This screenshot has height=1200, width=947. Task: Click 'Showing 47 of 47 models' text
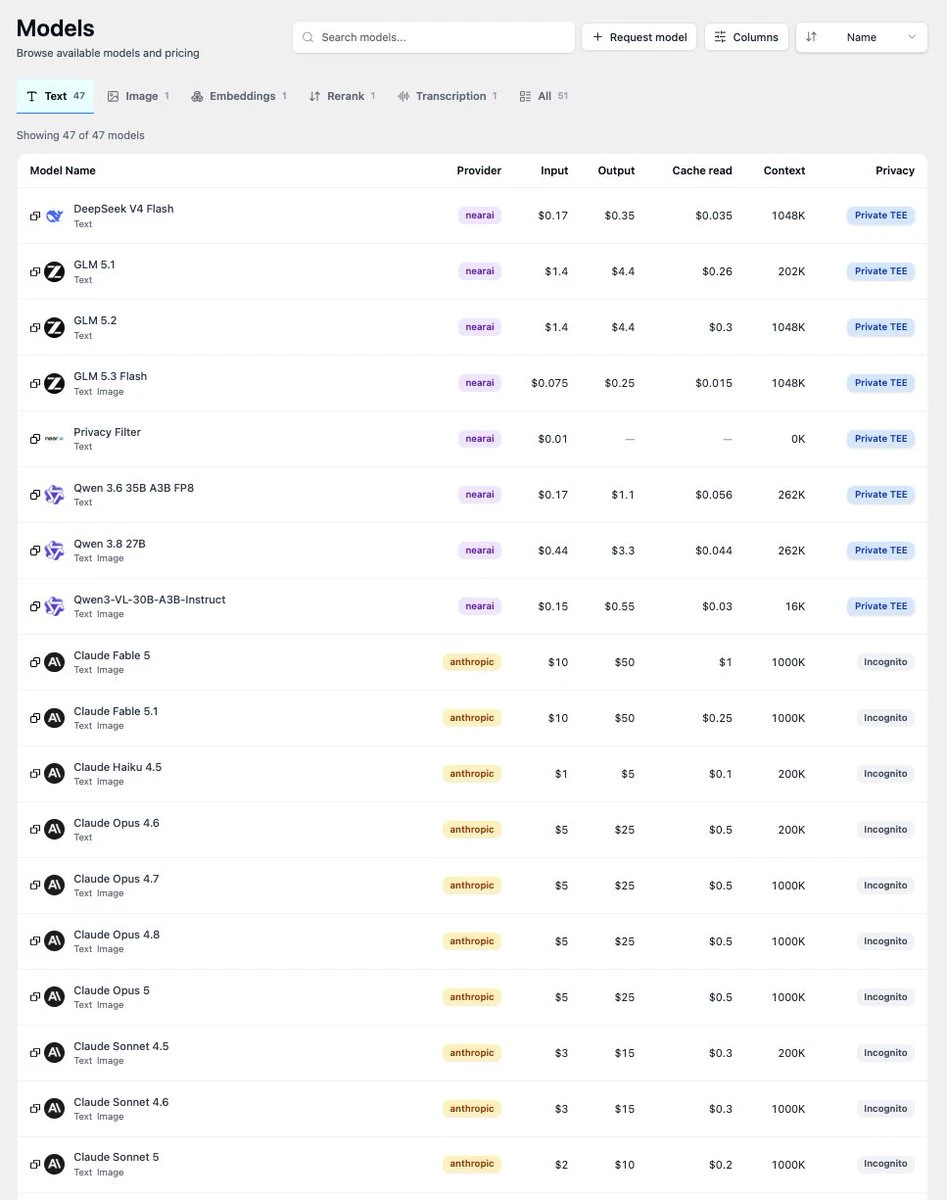[81, 135]
